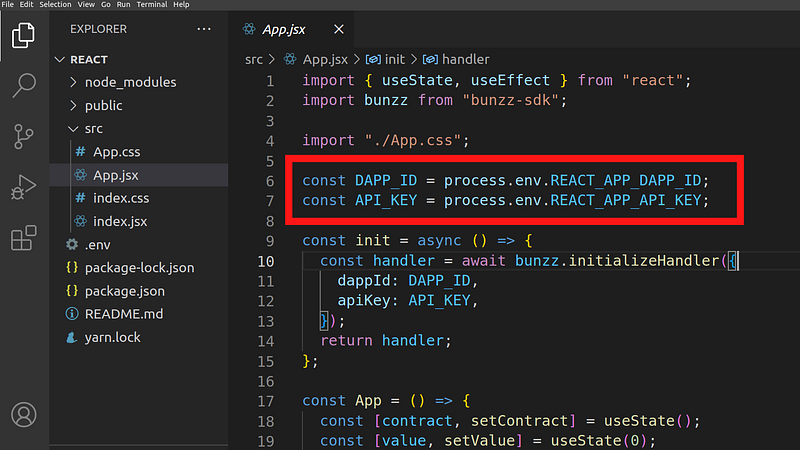Collapse the src folder

(93, 129)
